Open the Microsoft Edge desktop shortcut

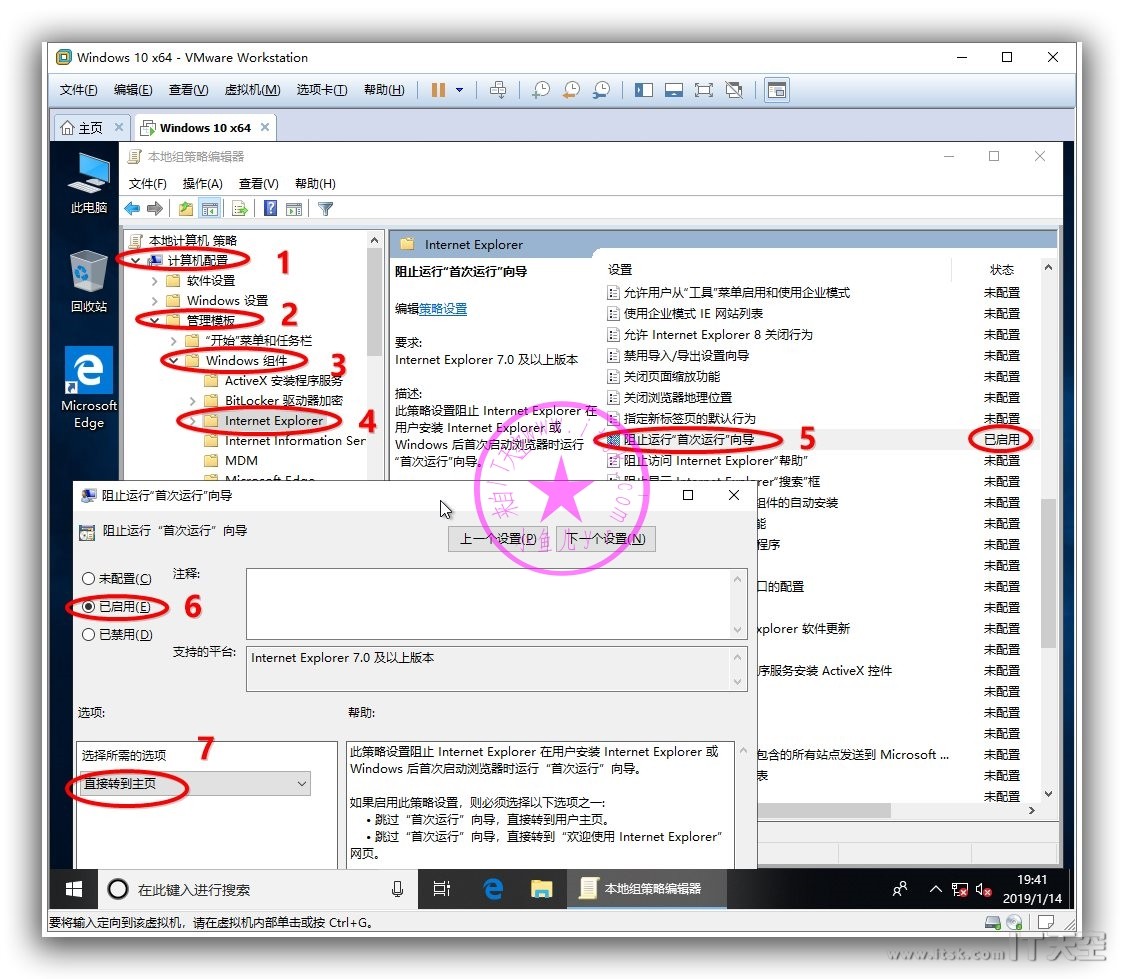point(89,388)
